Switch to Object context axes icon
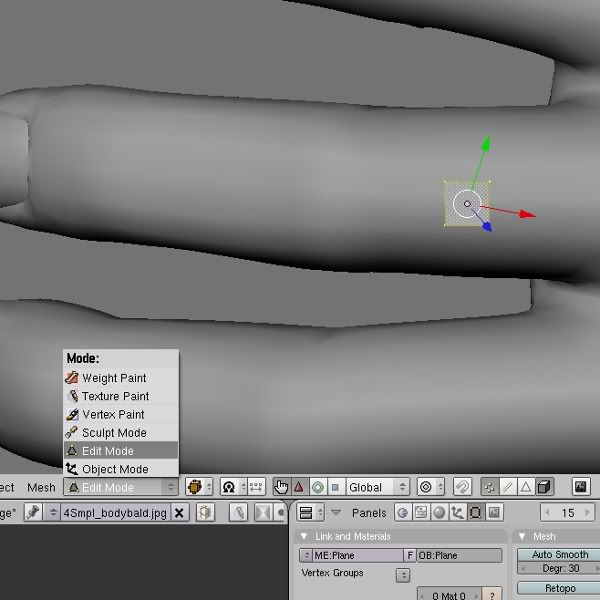600x600 pixels. click(457, 513)
